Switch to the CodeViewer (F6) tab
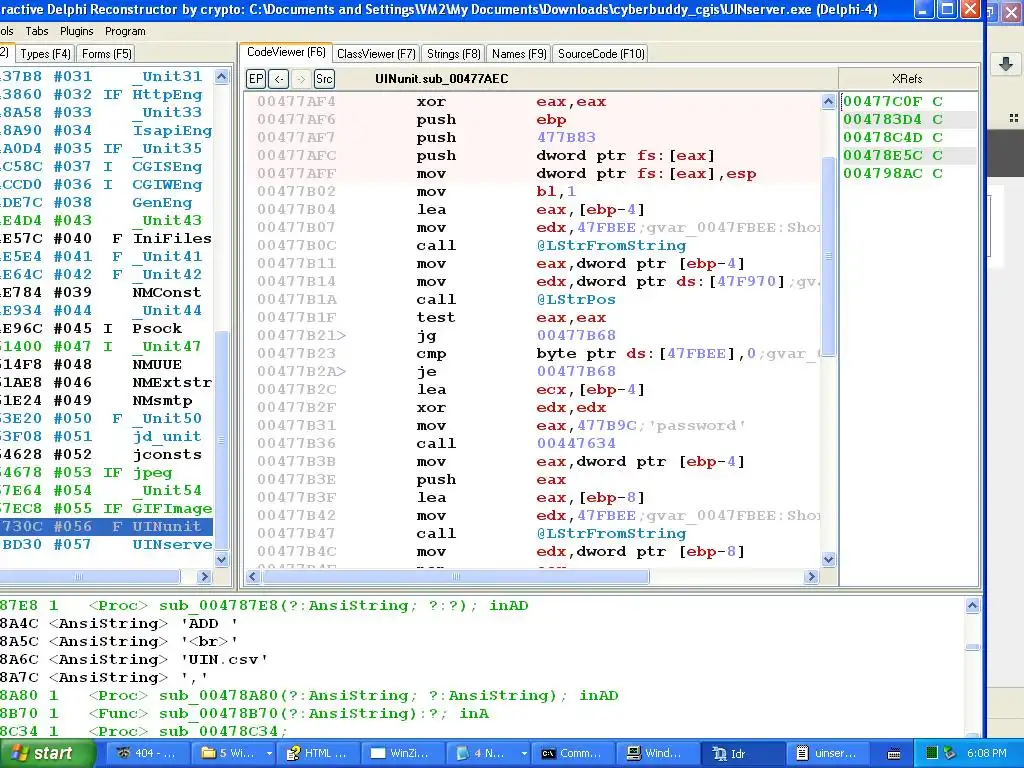This screenshot has height=768, width=1024. (x=285, y=52)
